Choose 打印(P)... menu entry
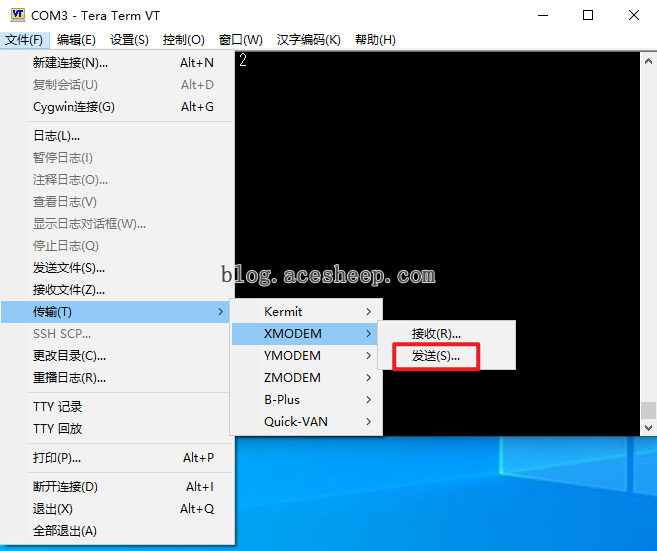 tap(117, 458)
